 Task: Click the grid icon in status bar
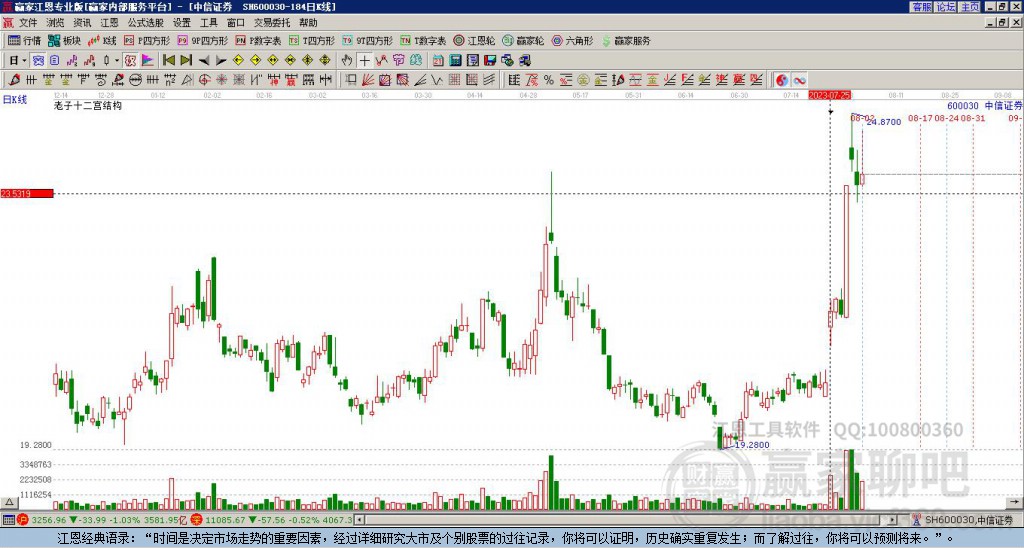[x=8, y=520]
